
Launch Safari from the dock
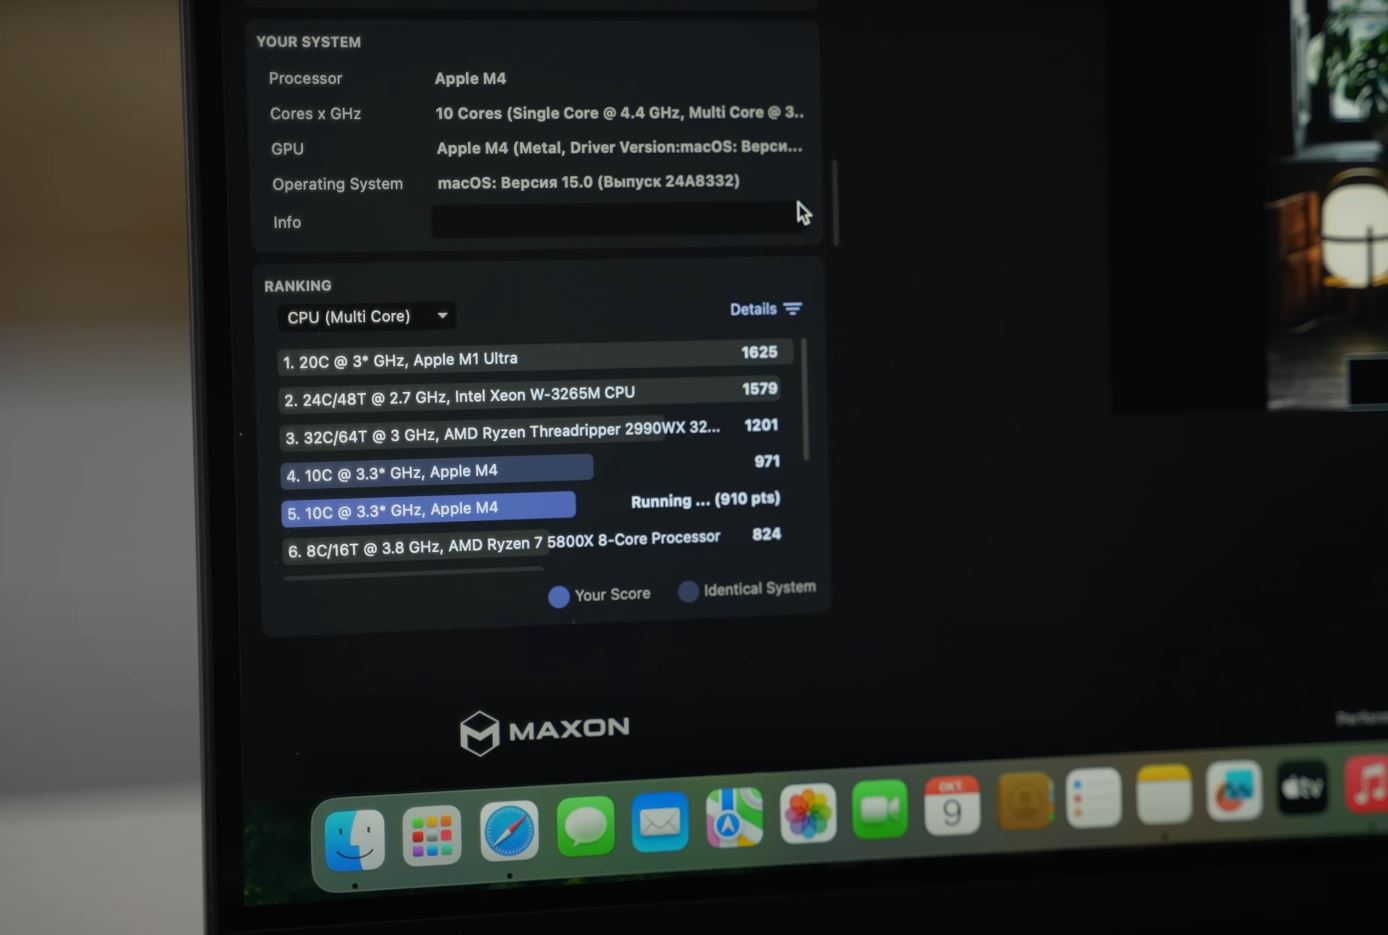509,830
